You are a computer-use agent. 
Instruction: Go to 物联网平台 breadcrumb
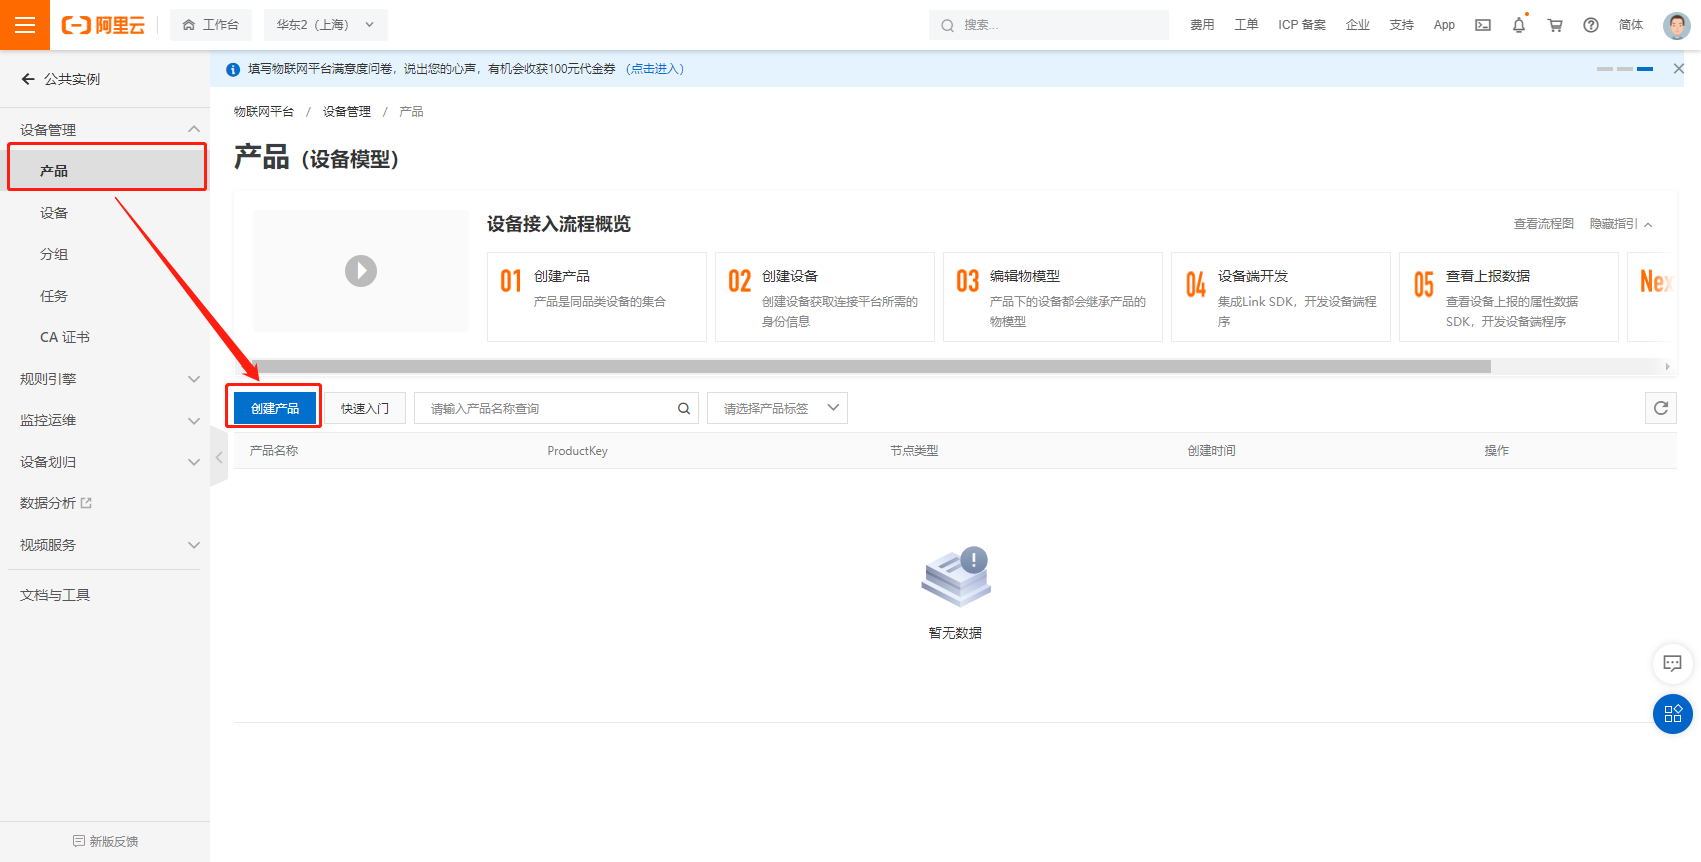264,112
